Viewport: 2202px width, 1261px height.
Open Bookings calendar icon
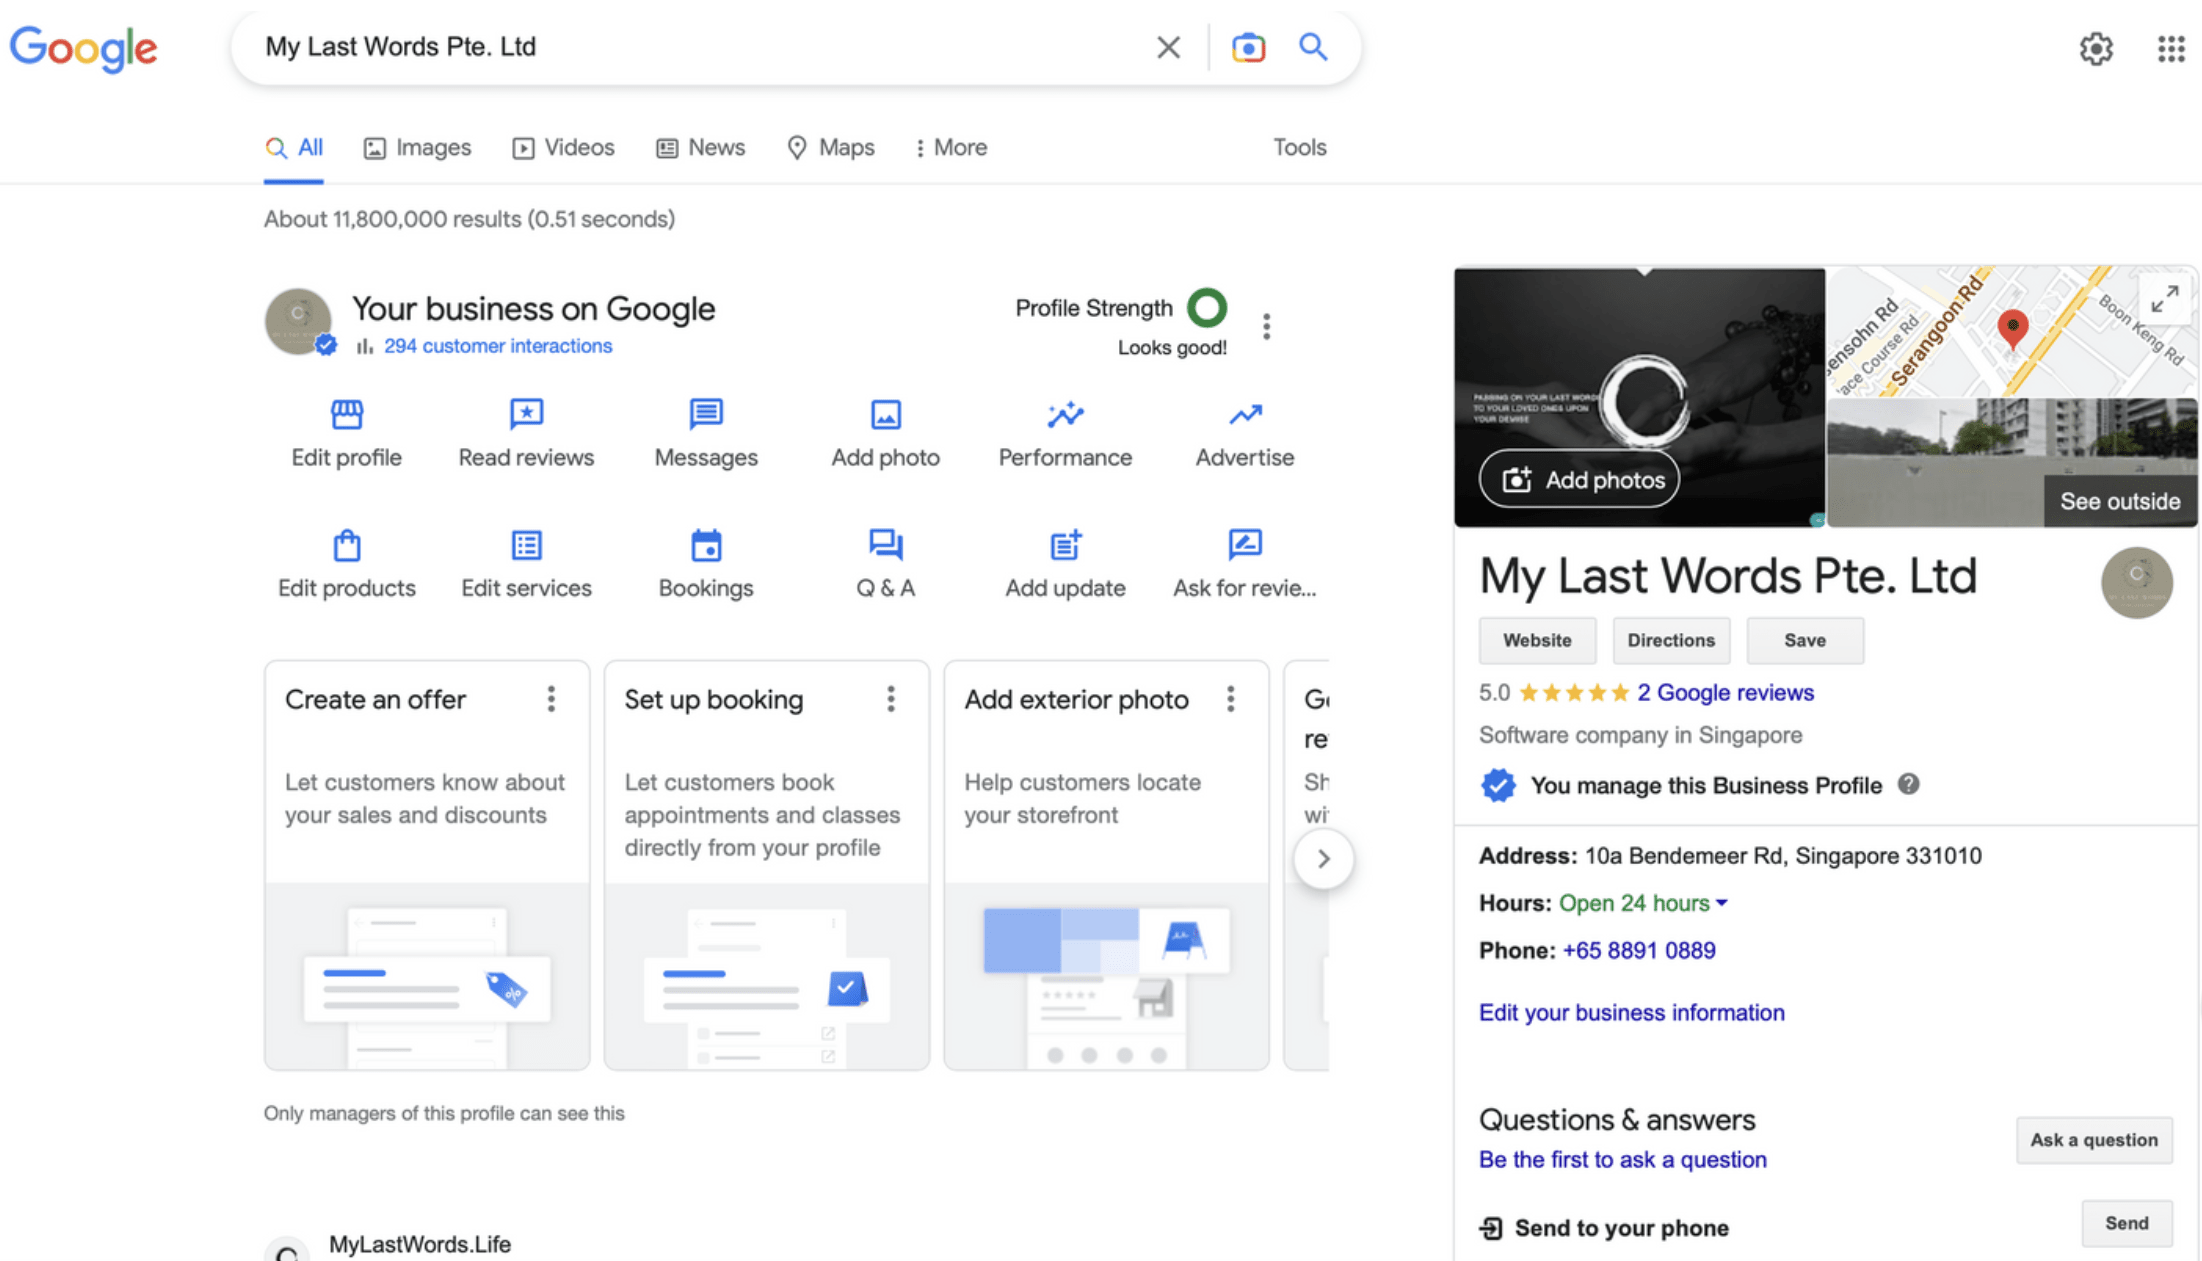pos(706,545)
